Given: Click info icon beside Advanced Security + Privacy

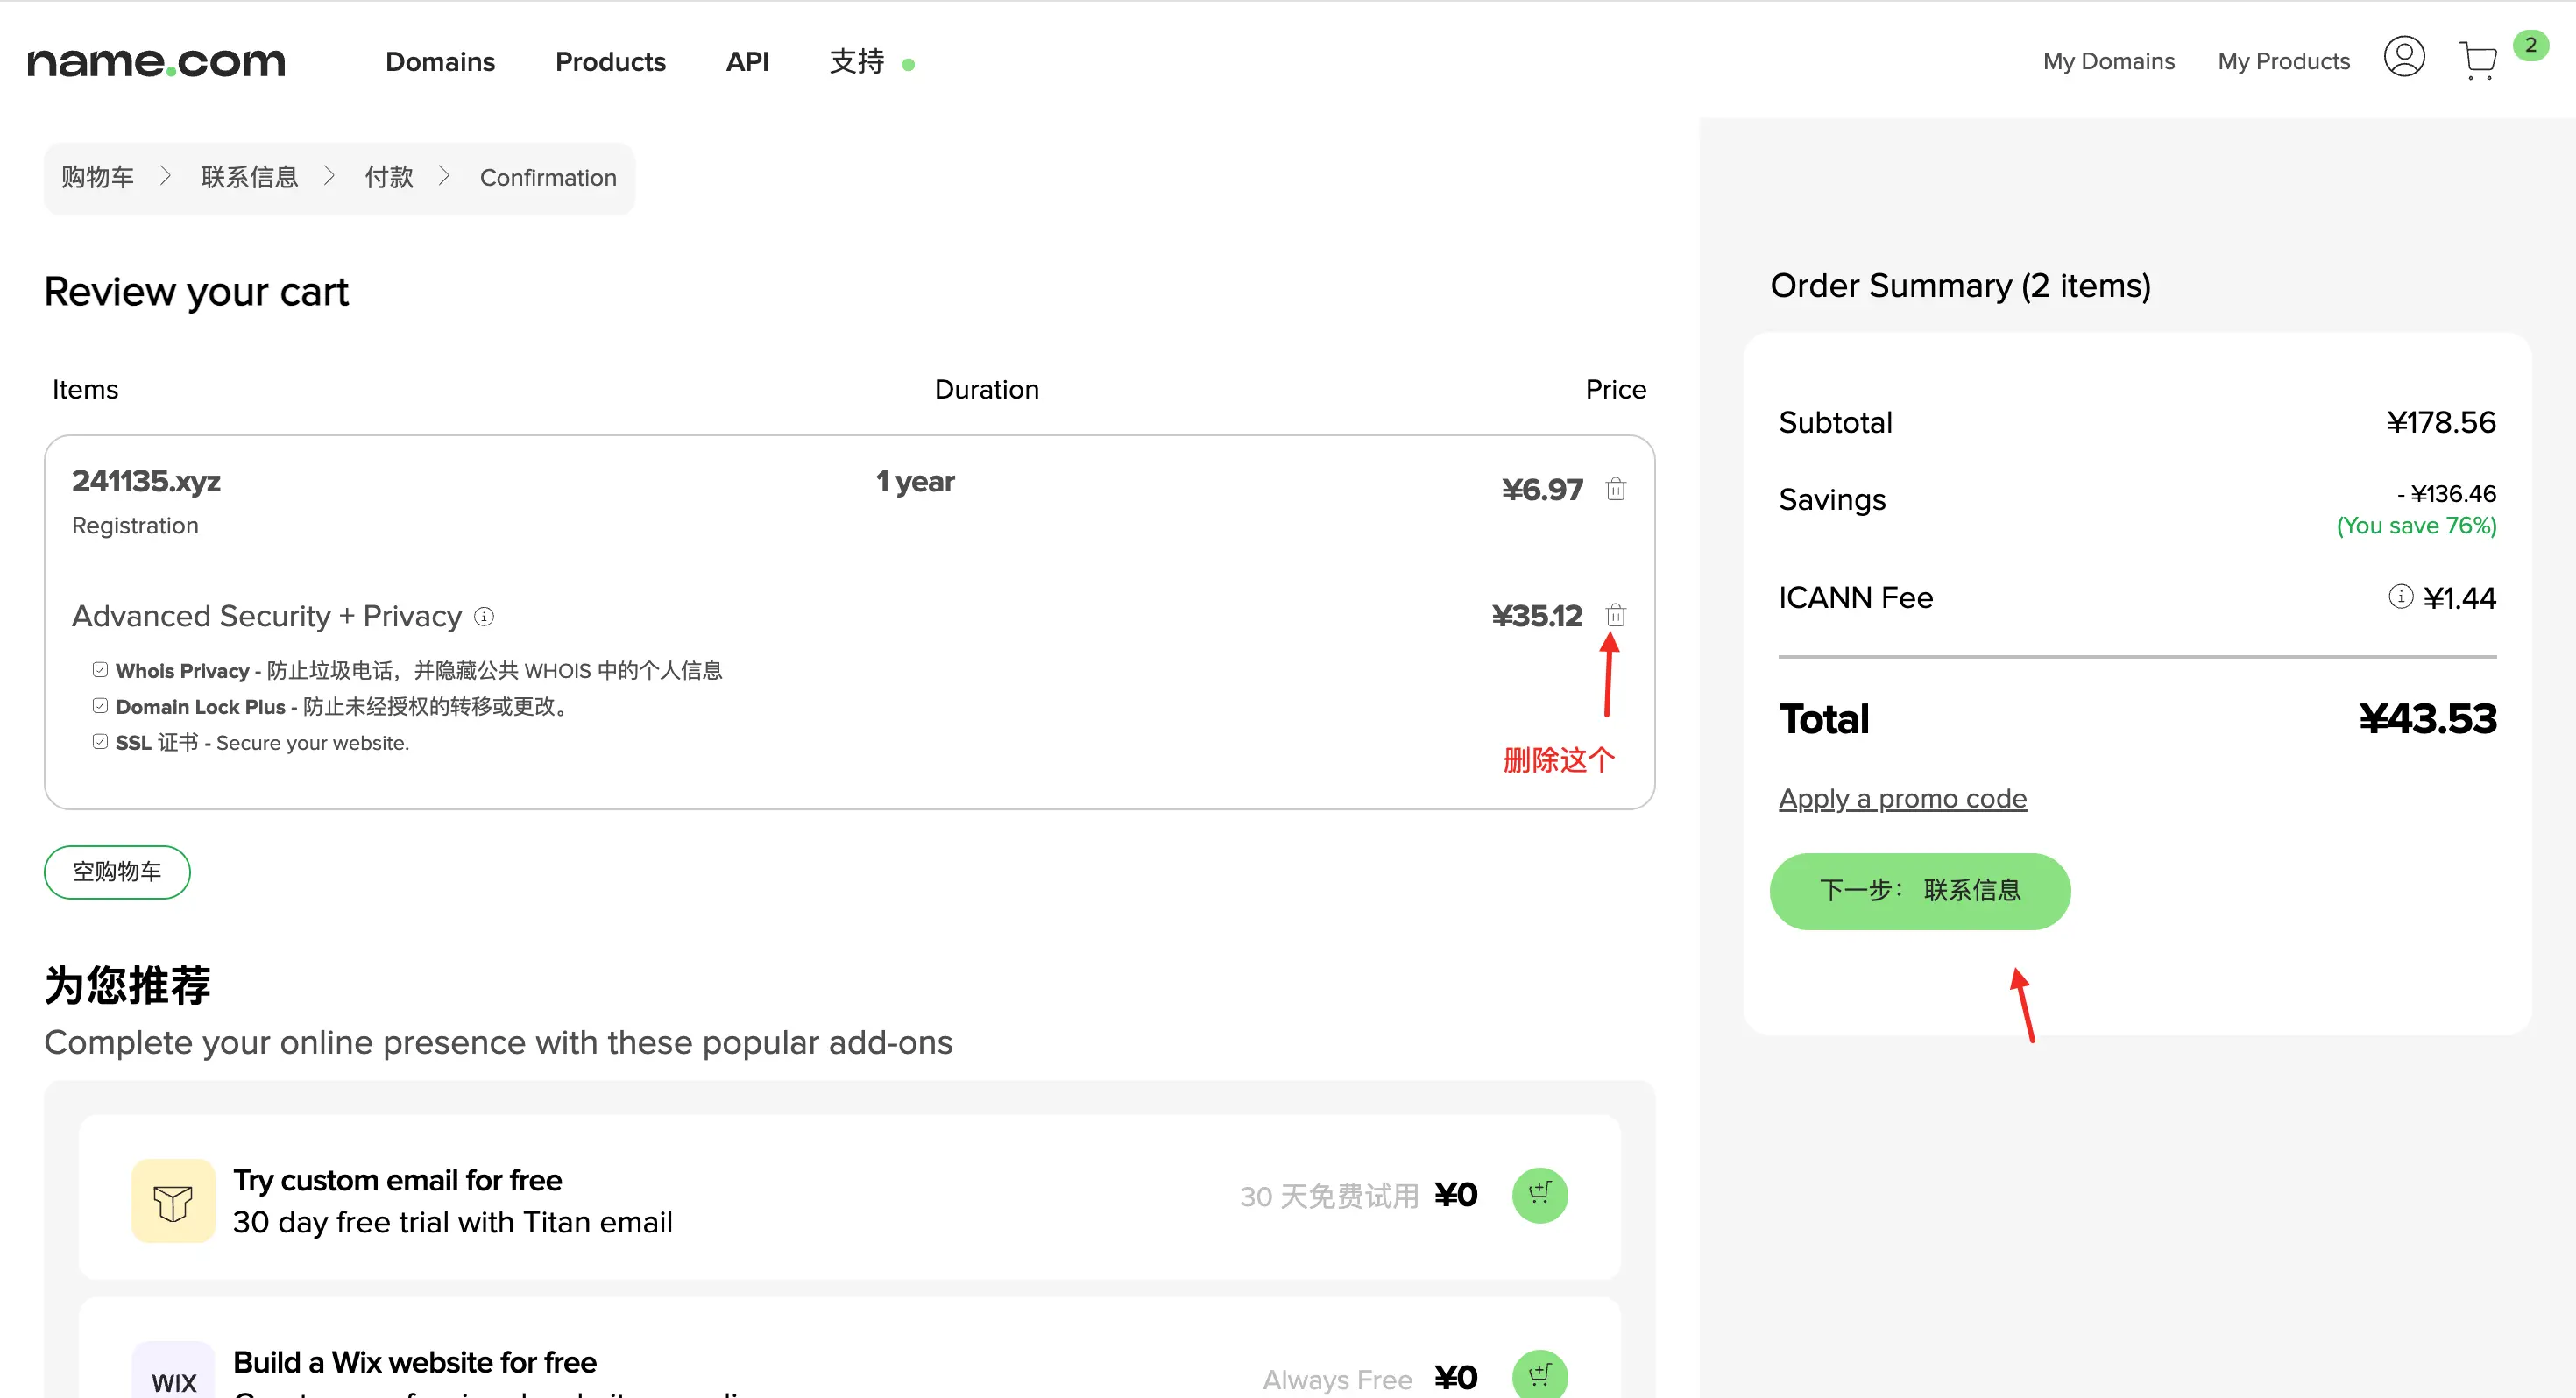Looking at the screenshot, I should (x=484, y=616).
